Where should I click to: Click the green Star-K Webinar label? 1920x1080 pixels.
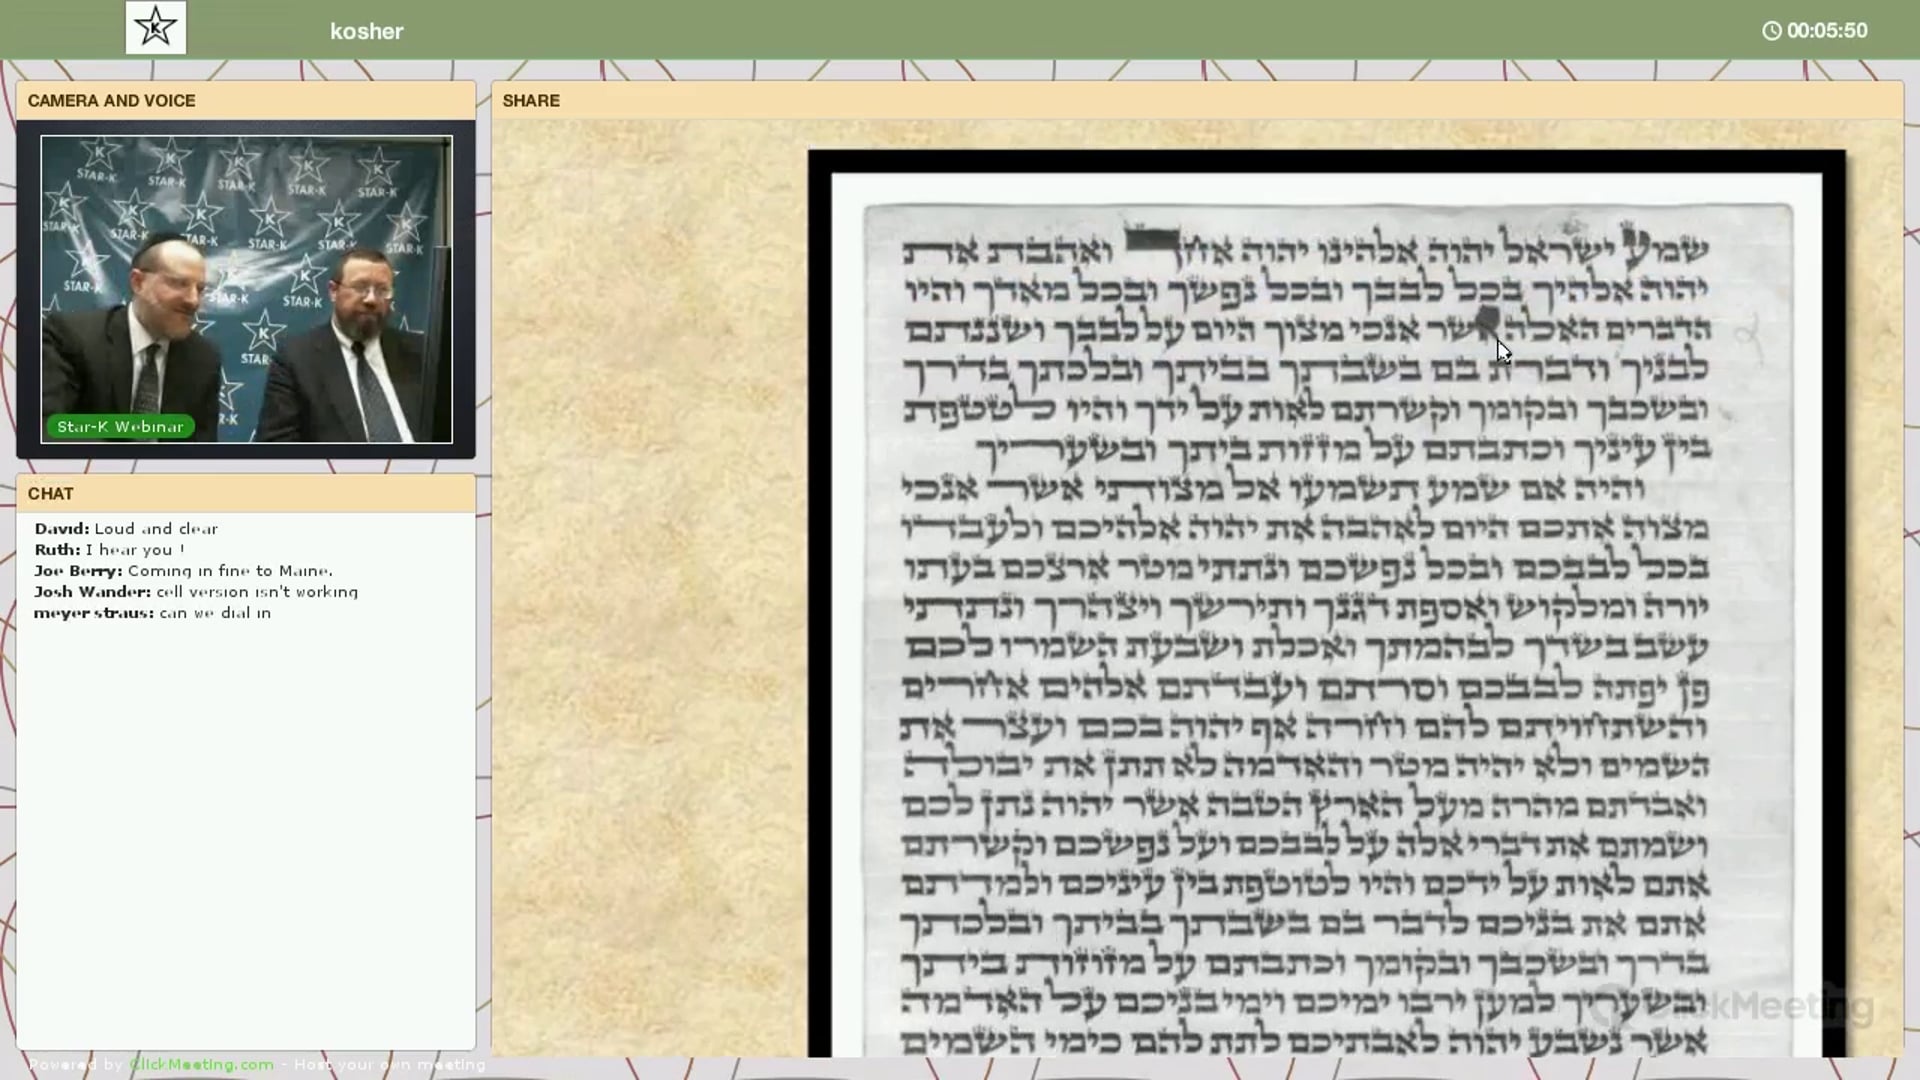pyautogui.click(x=120, y=427)
